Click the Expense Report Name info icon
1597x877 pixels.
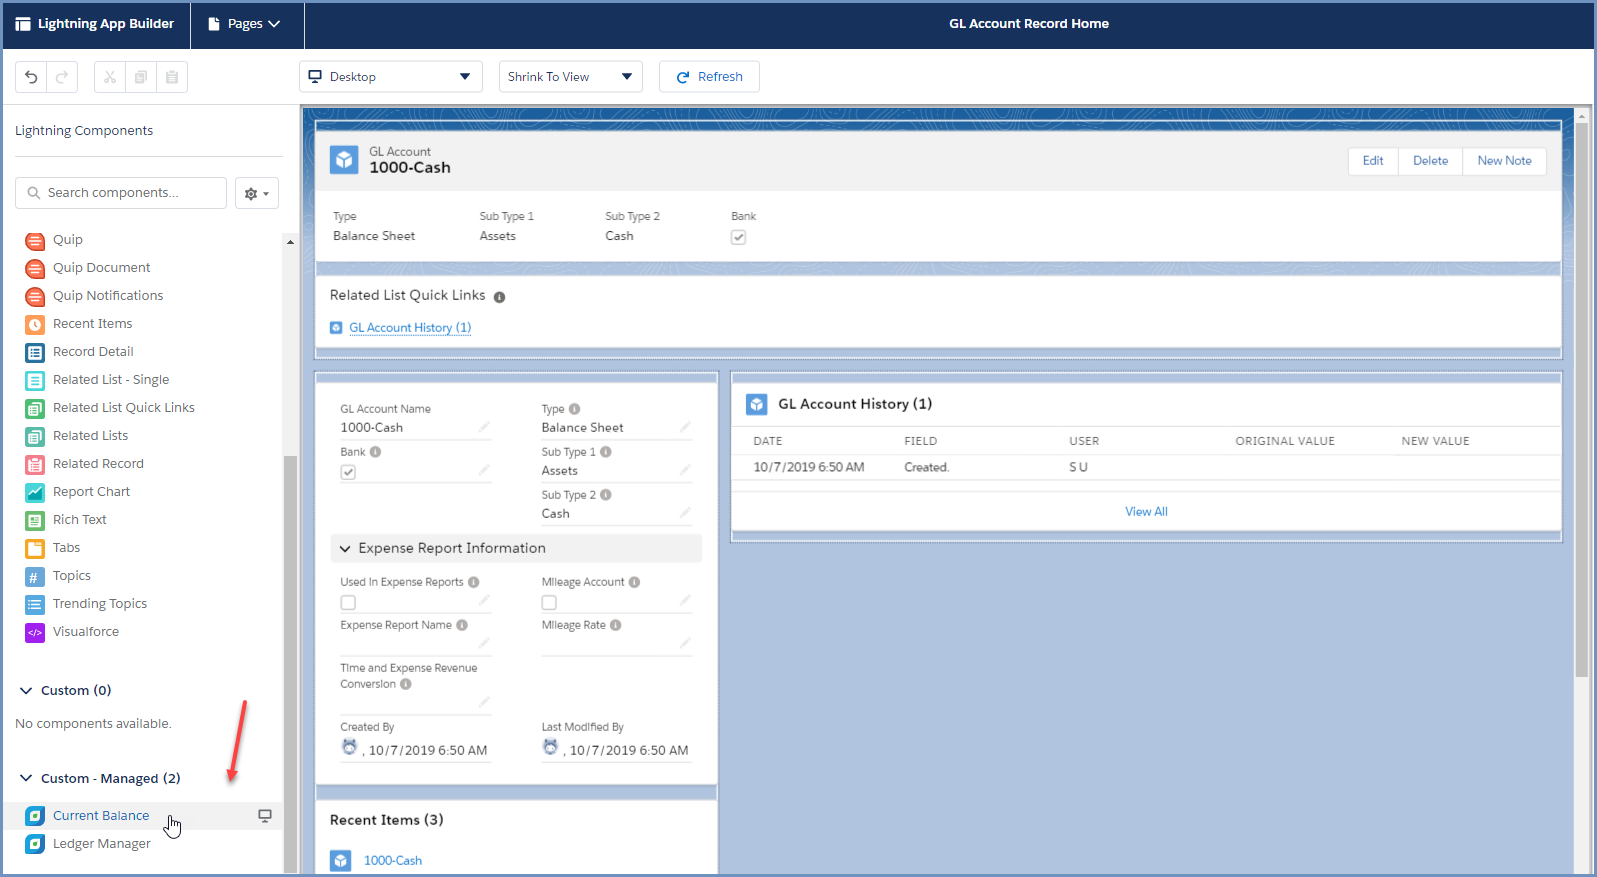(x=462, y=625)
